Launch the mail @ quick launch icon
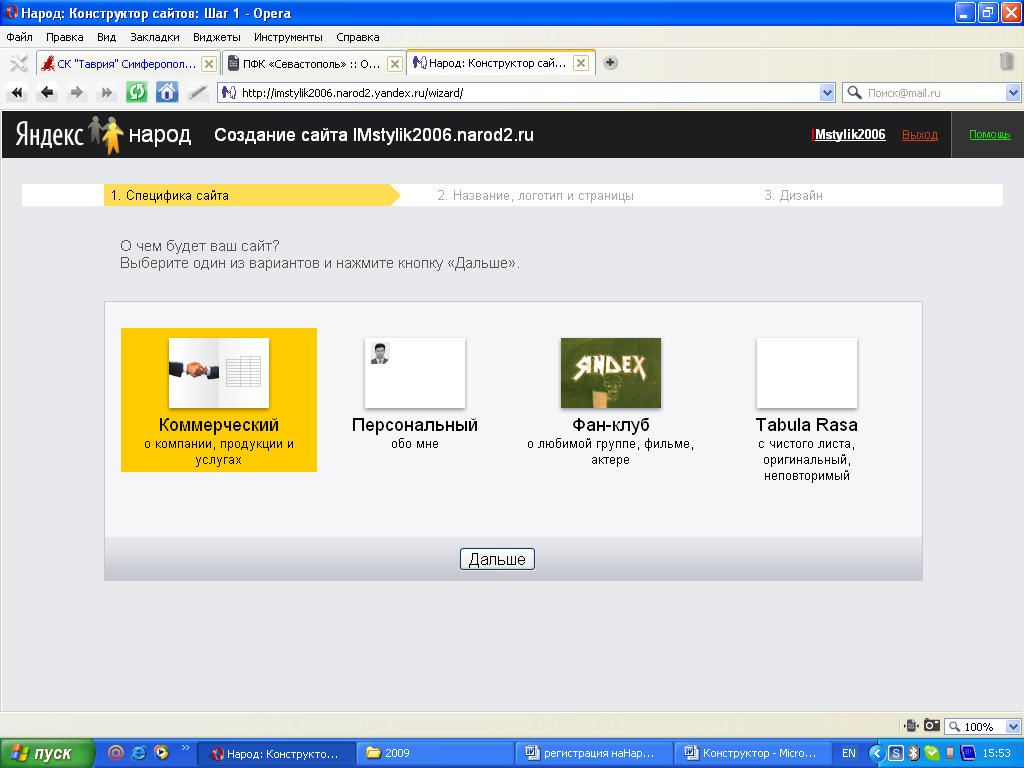This screenshot has width=1024, height=768. click(115, 753)
